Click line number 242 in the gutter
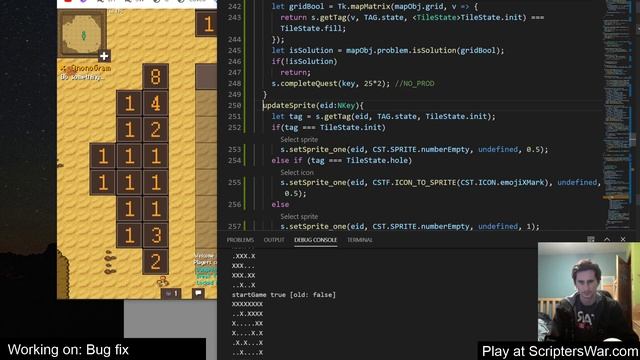The height and width of the screenshot is (360, 640). tap(235, 7)
